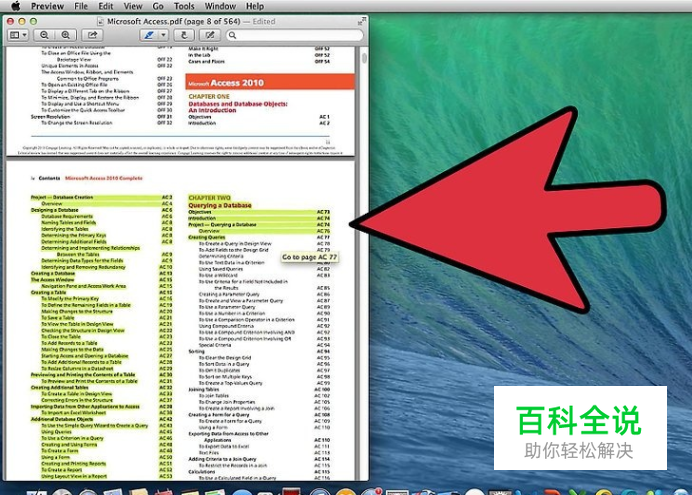Open the Help menu
Image resolution: width=692 pixels, height=495 pixels.
[255, 6]
